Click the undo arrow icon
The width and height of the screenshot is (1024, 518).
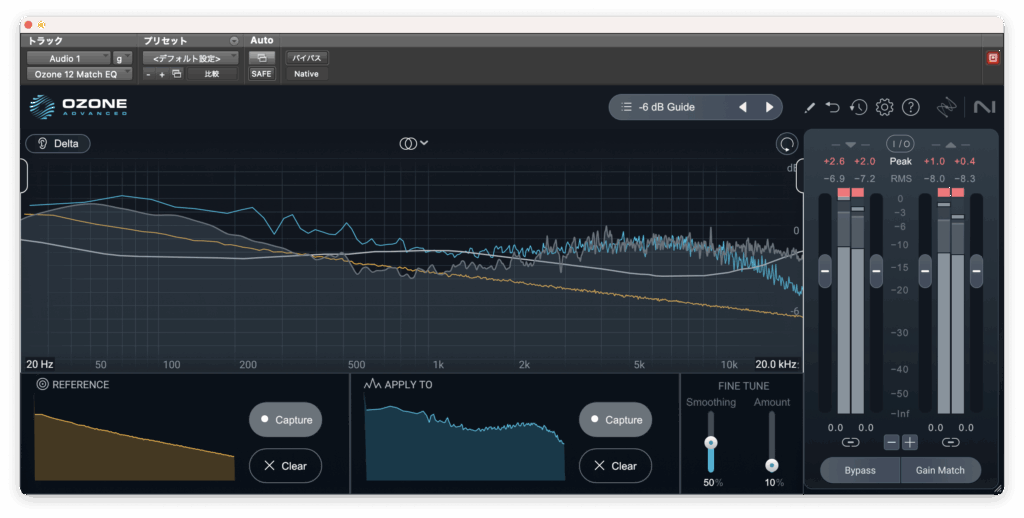pos(833,107)
